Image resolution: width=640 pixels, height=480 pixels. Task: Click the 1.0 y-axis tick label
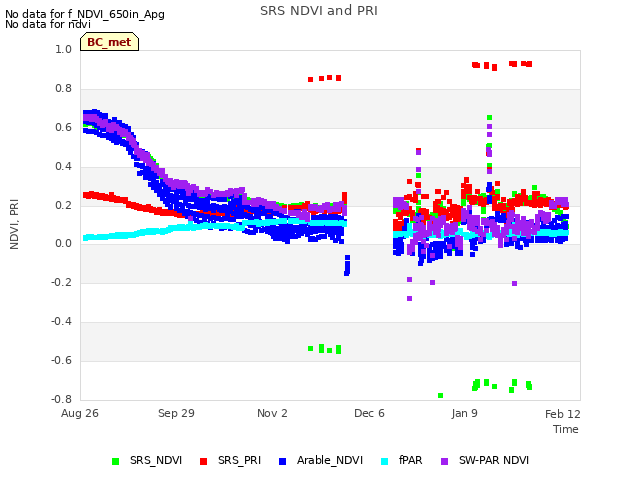pyautogui.click(x=63, y=49)
